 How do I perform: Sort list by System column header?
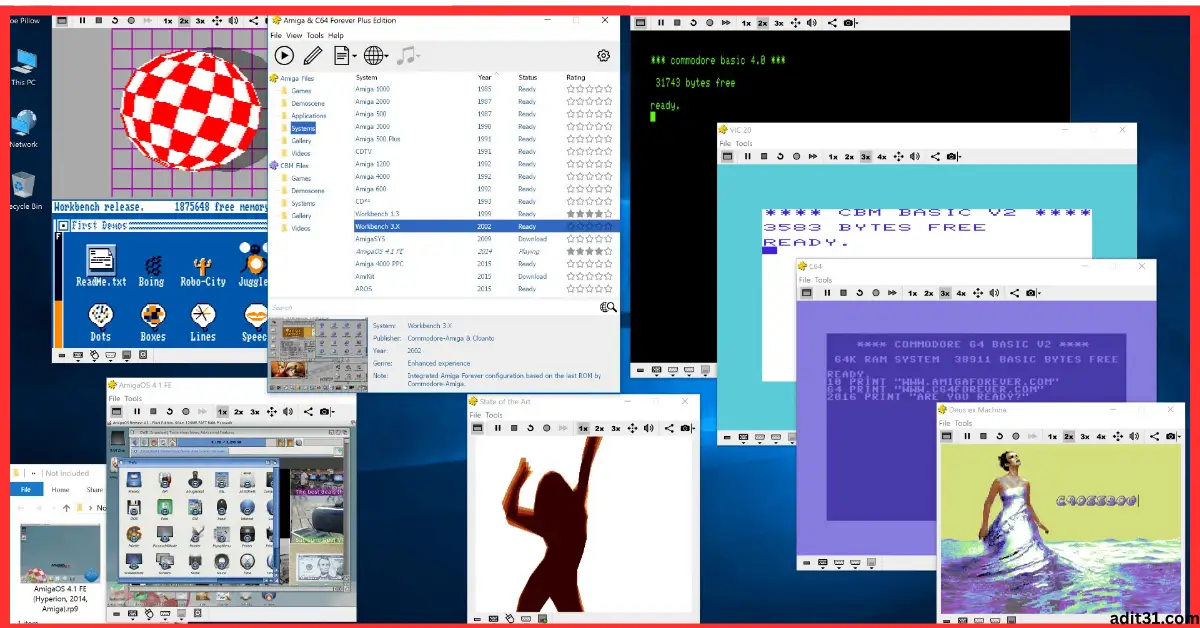click(x=367, y=77)
